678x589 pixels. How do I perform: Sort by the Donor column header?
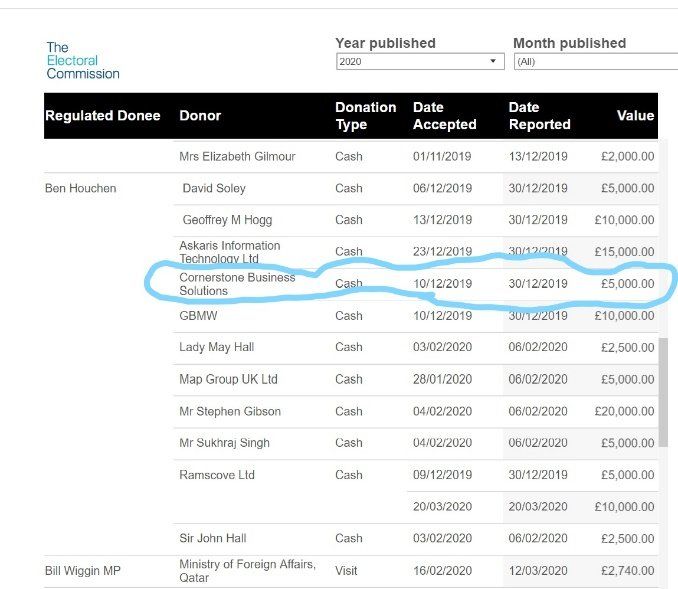coord(200,116)
